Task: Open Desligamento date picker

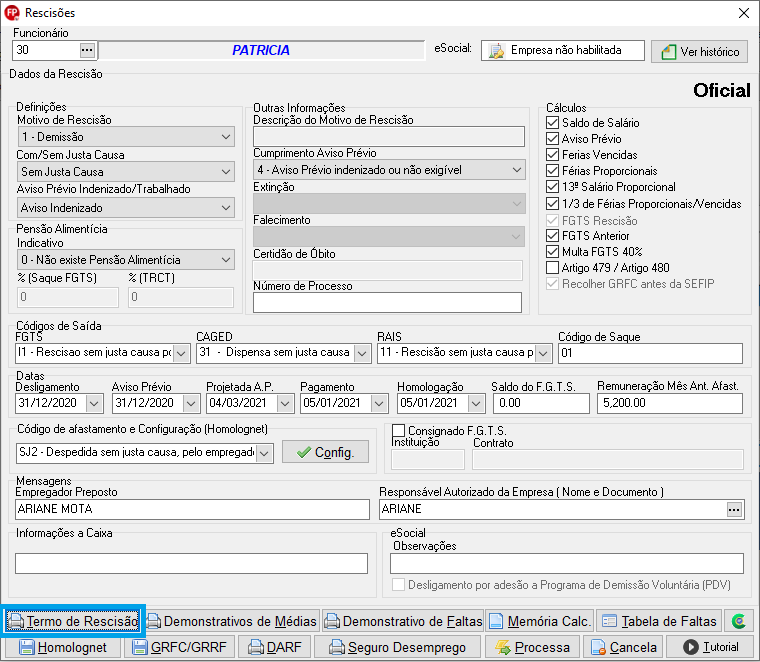Action: pos(94,403)
